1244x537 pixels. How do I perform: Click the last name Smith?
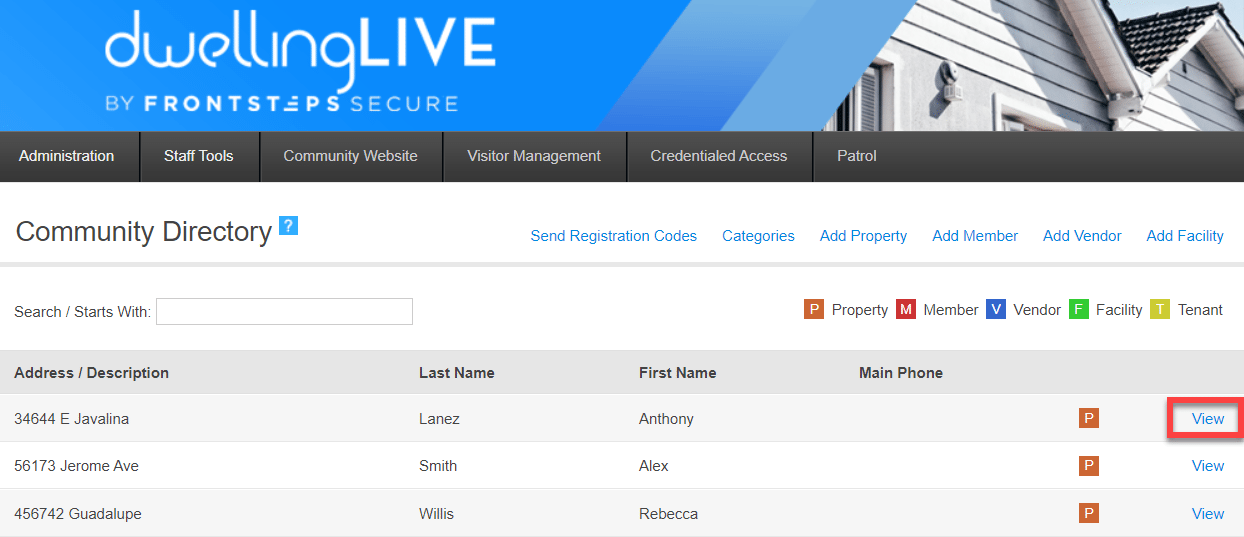(x=438, y=466)
